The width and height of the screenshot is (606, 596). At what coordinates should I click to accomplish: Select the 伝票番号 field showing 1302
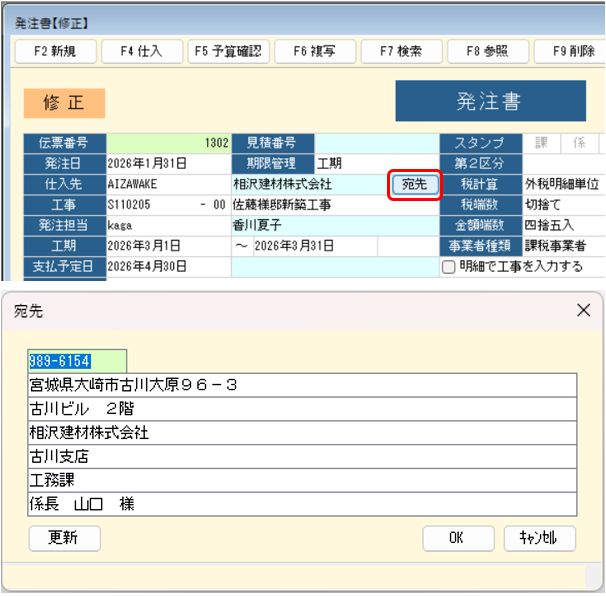[169, 143]
